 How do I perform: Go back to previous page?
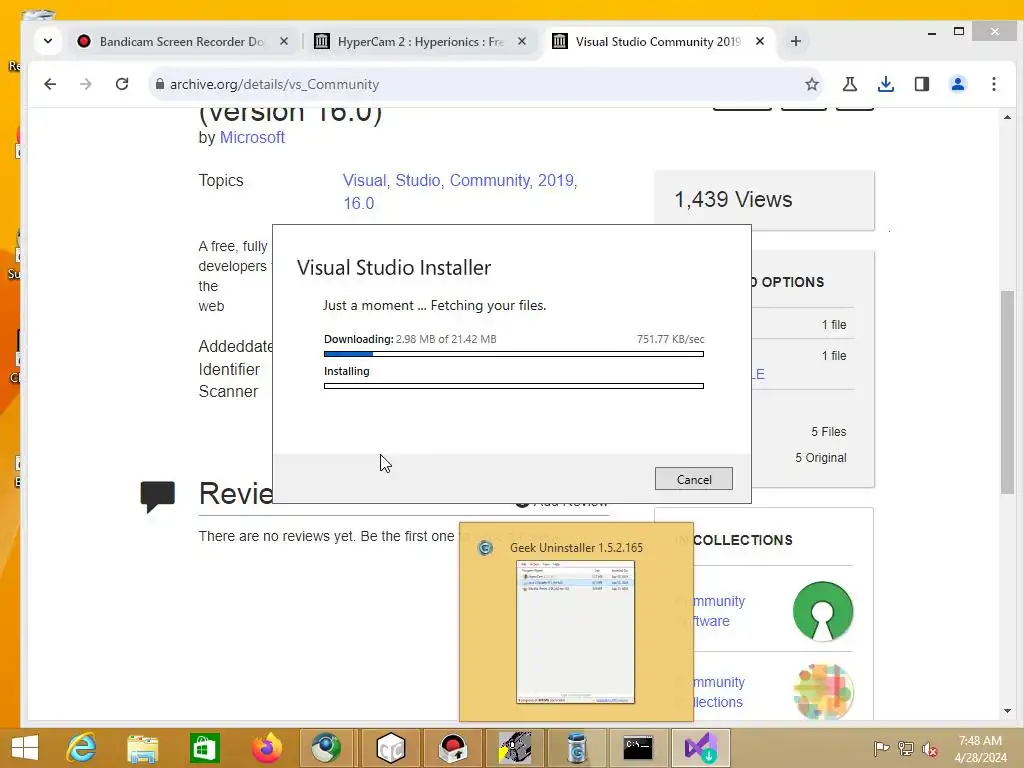[50, 84]
